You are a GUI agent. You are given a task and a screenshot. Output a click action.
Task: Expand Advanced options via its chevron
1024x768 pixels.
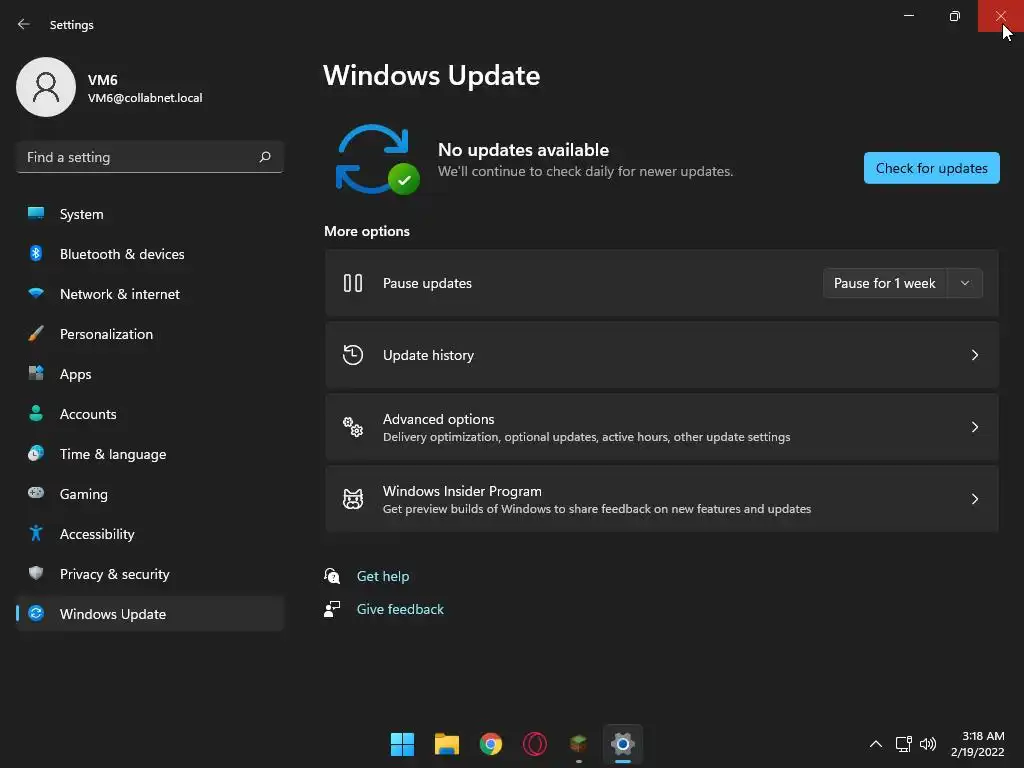pyautogui.click(x=974, y=426)
